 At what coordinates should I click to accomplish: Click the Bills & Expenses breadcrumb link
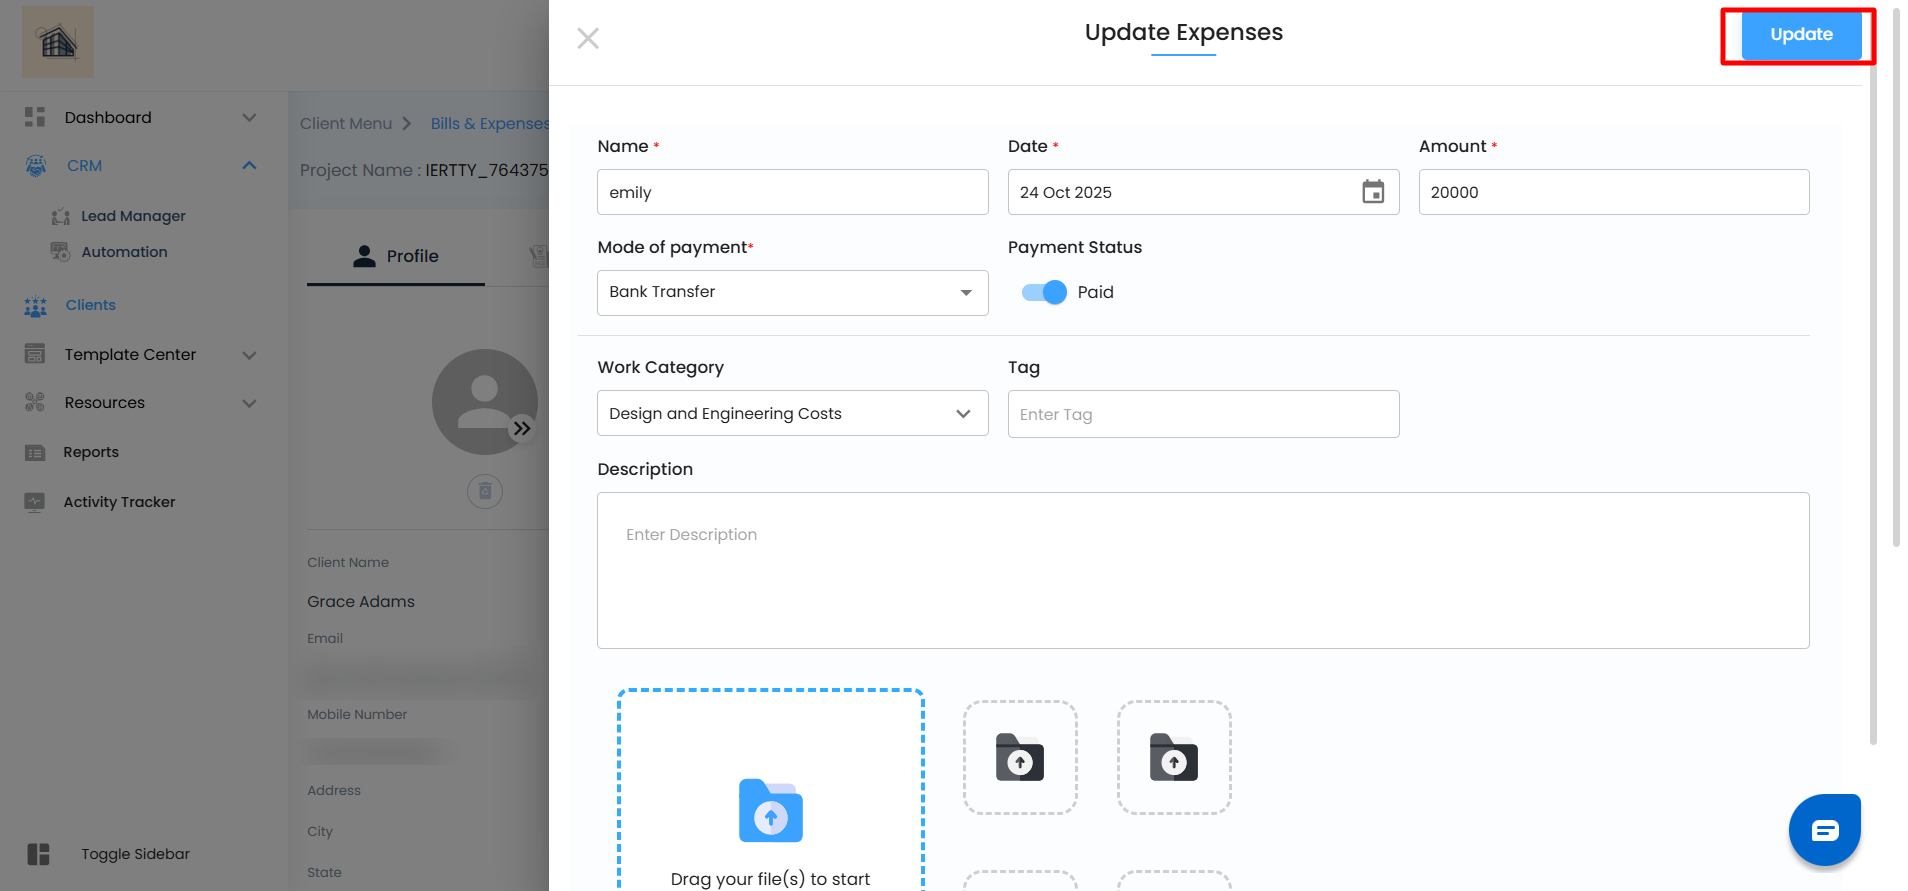coord(489,124)
